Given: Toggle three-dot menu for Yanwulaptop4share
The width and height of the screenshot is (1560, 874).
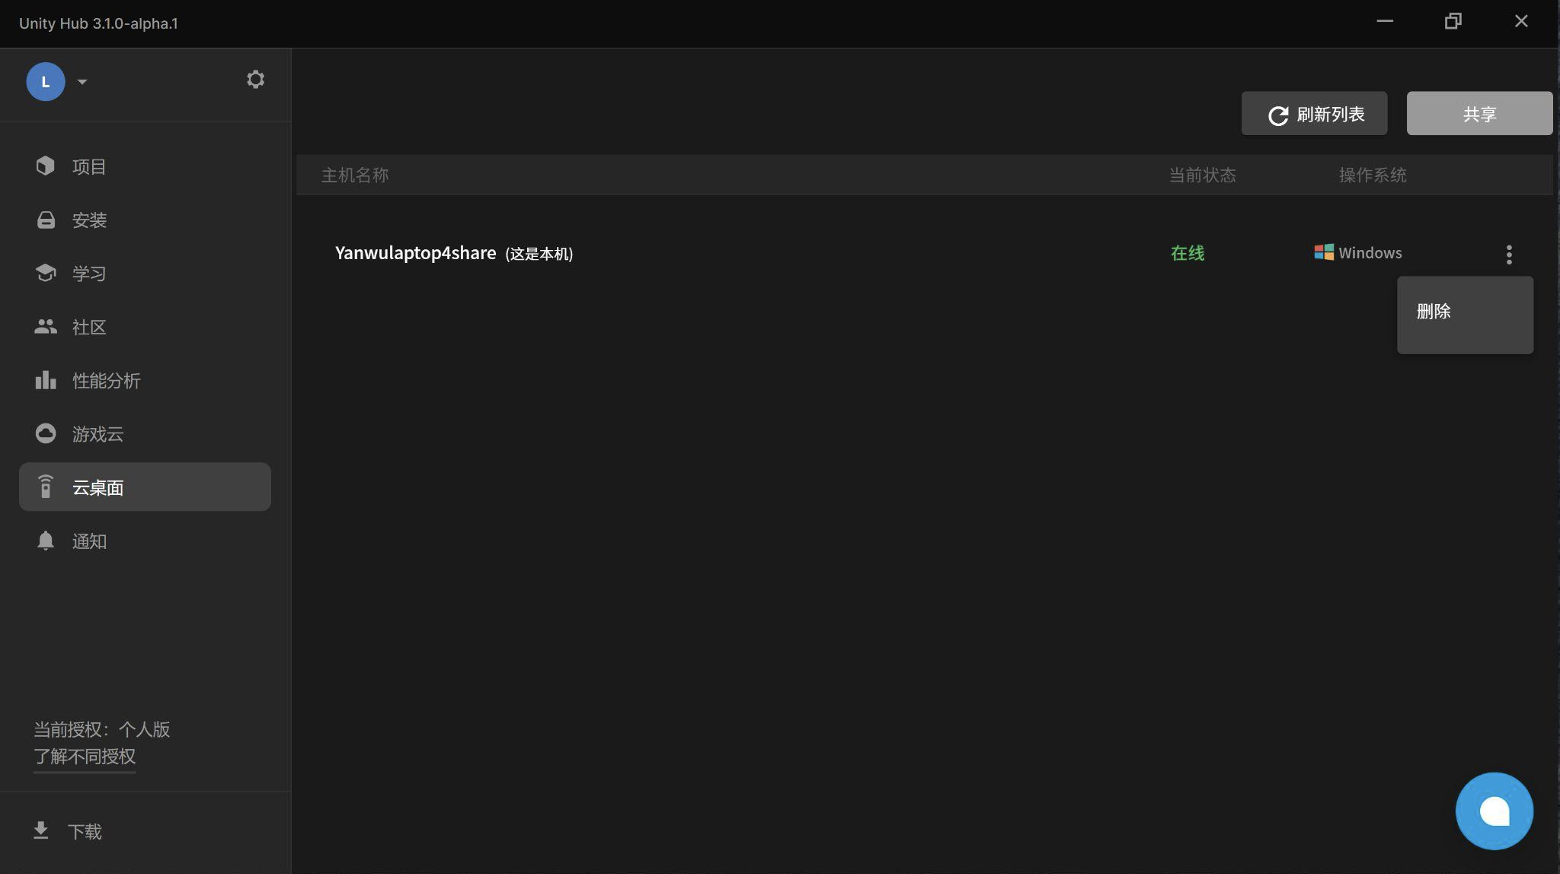Looking at the screenshot, I should [1508, 254].
